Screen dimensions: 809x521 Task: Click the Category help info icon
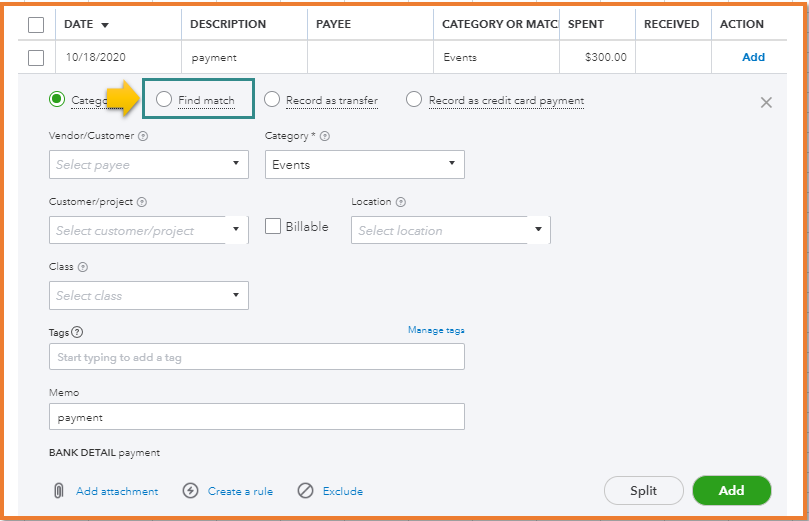(x=325, y=136)
